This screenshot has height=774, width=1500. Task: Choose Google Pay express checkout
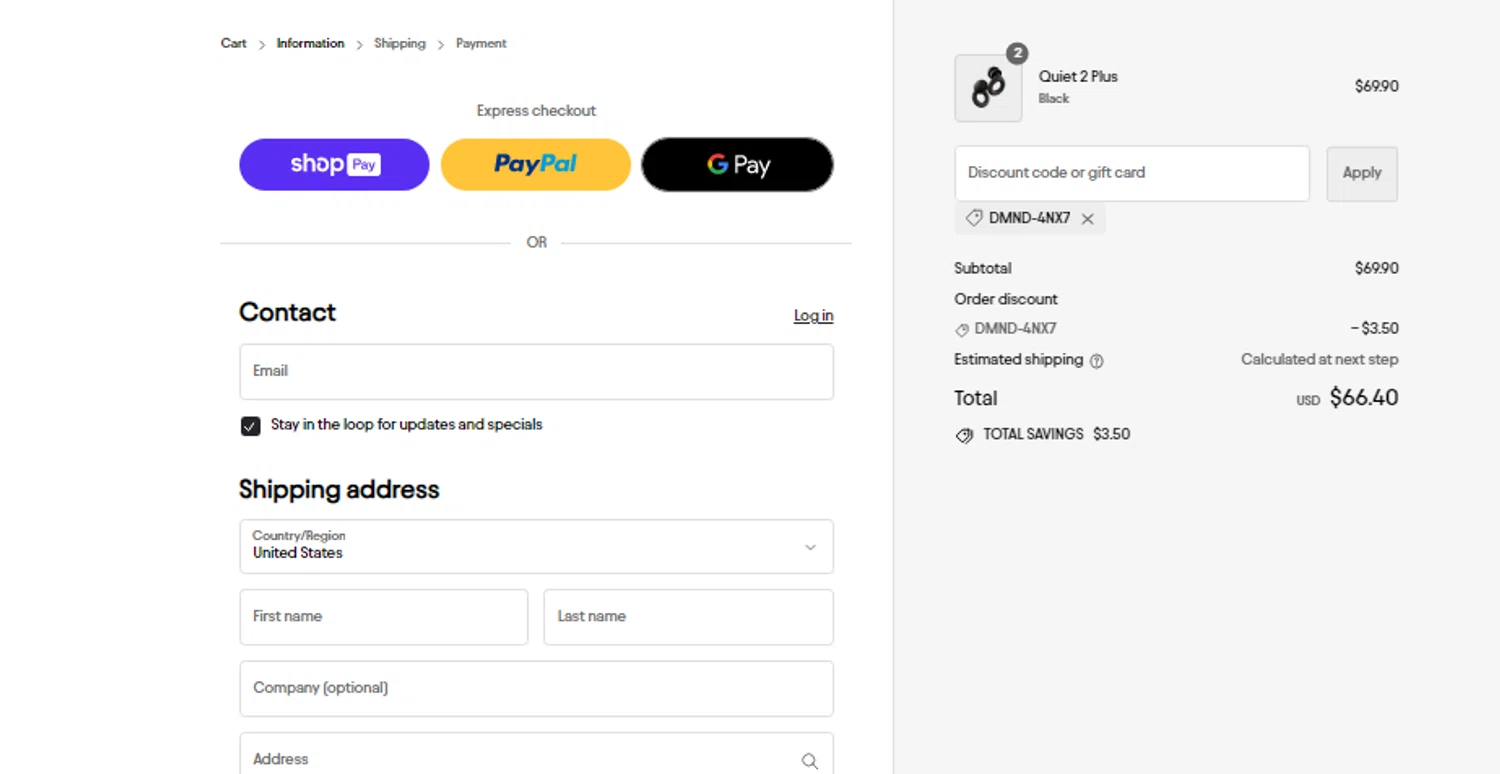737,165
